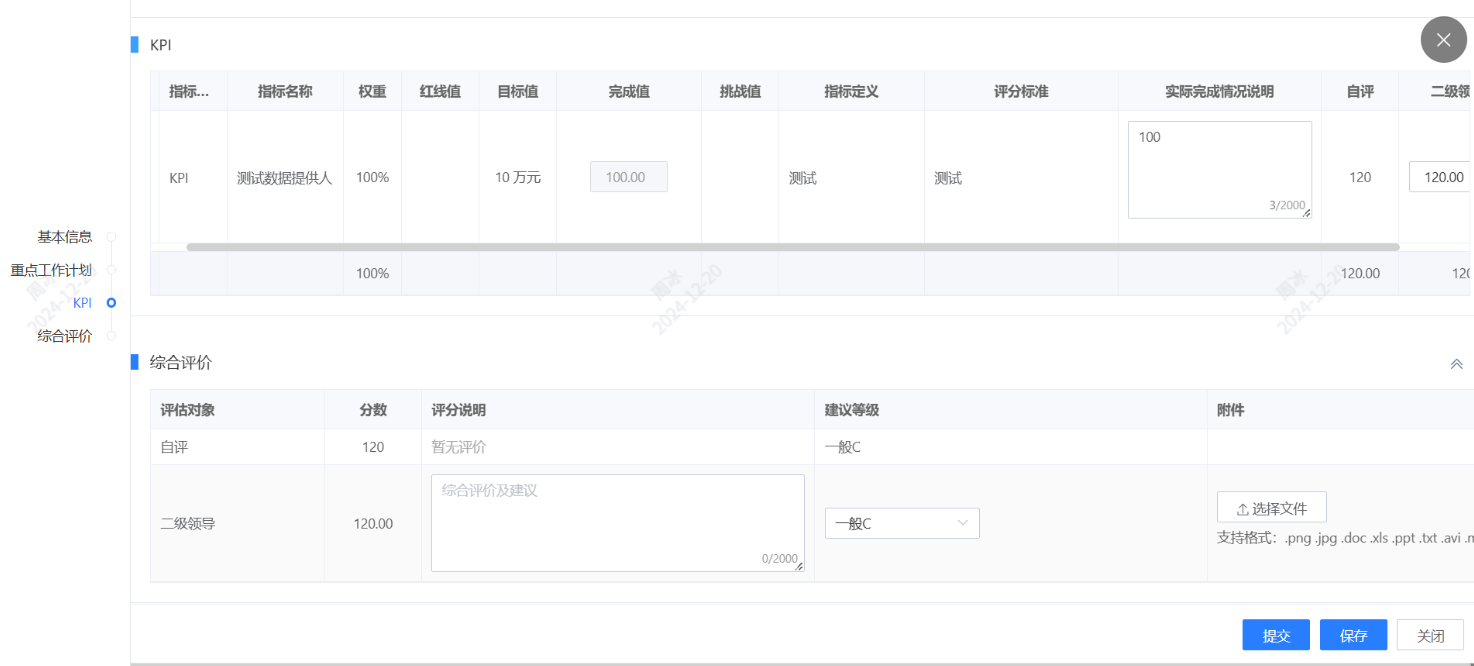Select the KPI step in side navigation
Viewport: 1474px width, 666px height.
coord(83,303)
